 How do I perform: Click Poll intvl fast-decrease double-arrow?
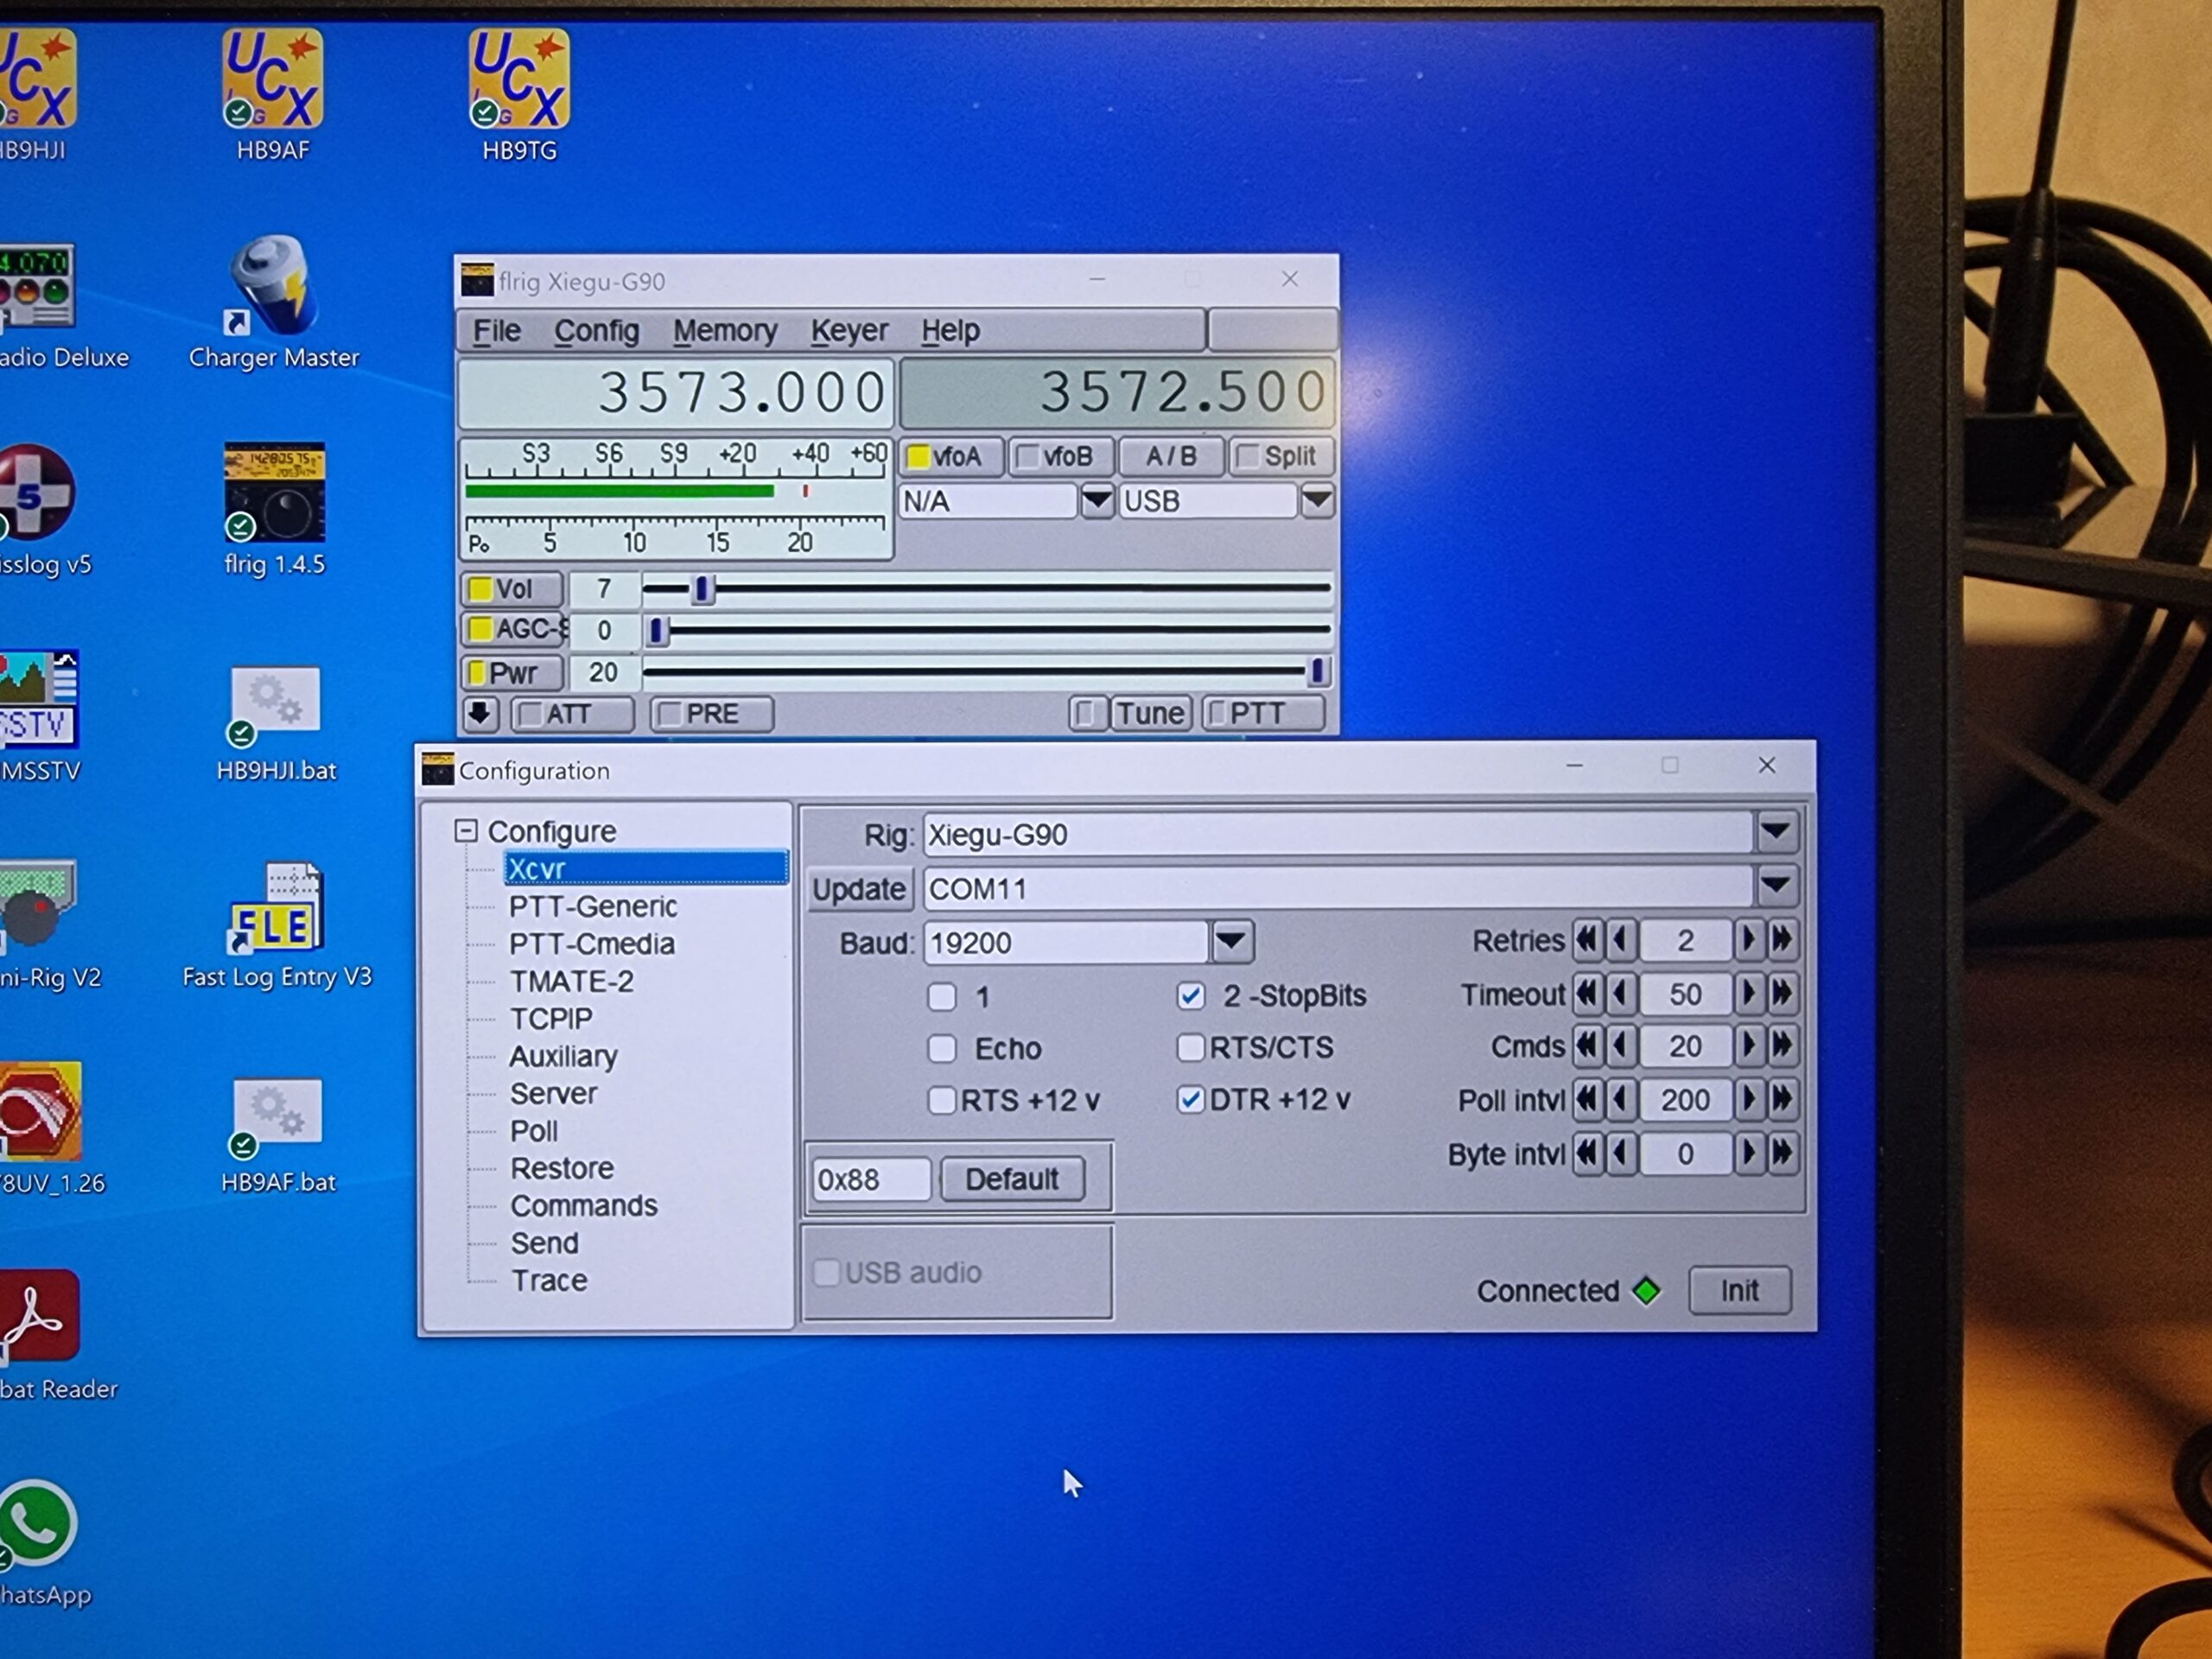click(x=1587, y=1100)
